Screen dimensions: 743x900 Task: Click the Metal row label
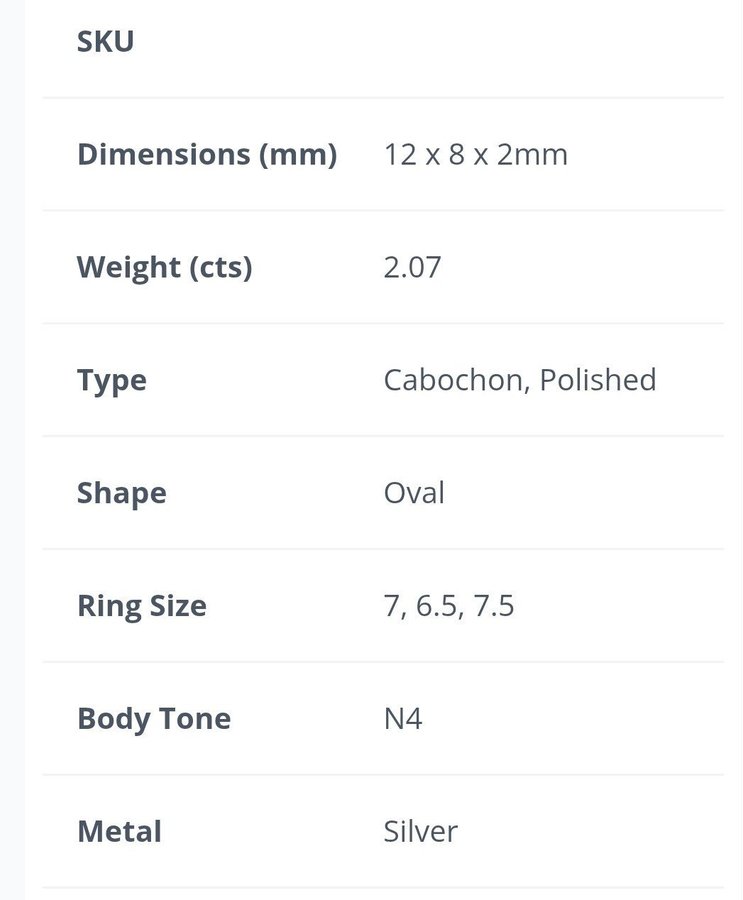click(x=119, y=832)
